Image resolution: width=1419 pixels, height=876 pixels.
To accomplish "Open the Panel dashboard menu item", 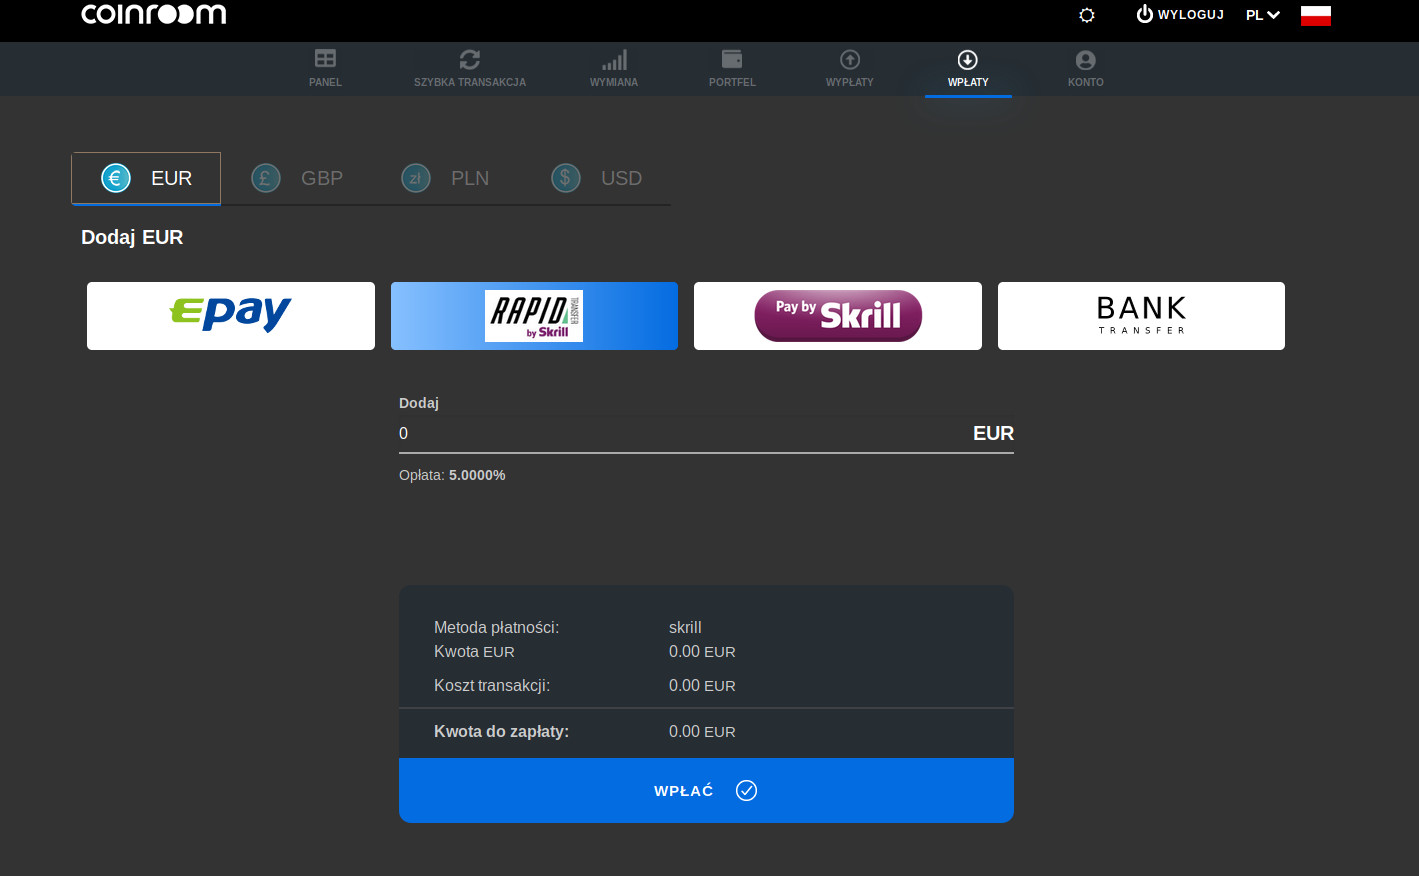I will (x=325, y=69).
